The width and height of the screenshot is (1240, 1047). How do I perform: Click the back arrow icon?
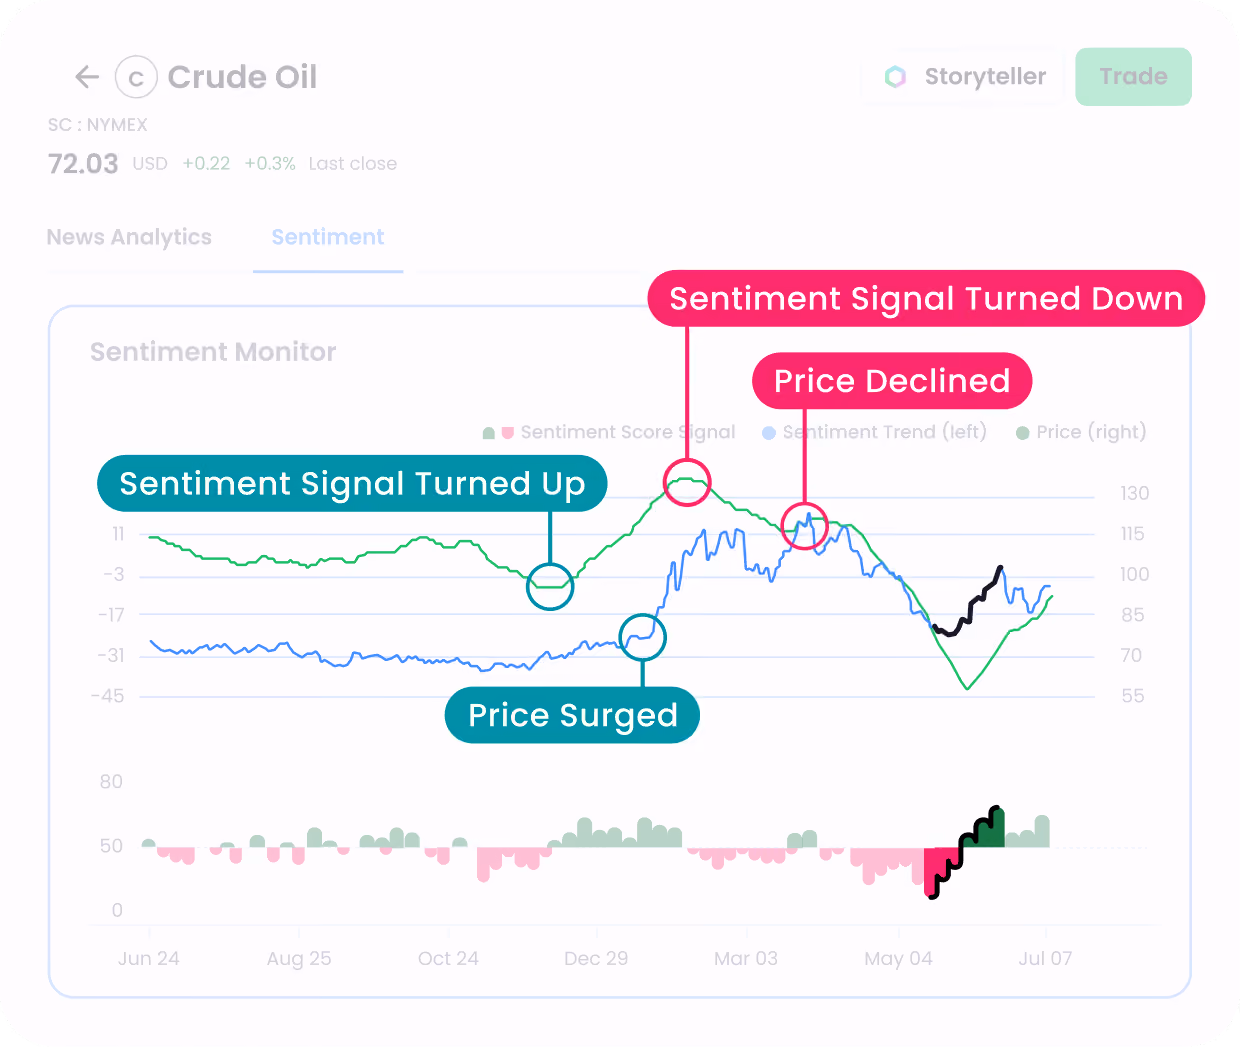point(87,77)
